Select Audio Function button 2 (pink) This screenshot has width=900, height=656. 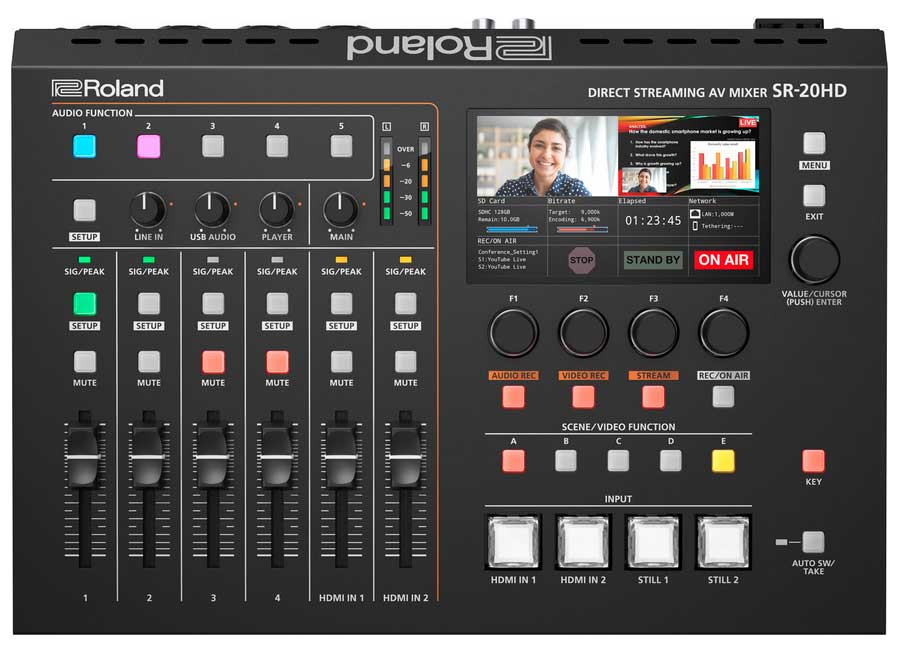click(149, 146)
